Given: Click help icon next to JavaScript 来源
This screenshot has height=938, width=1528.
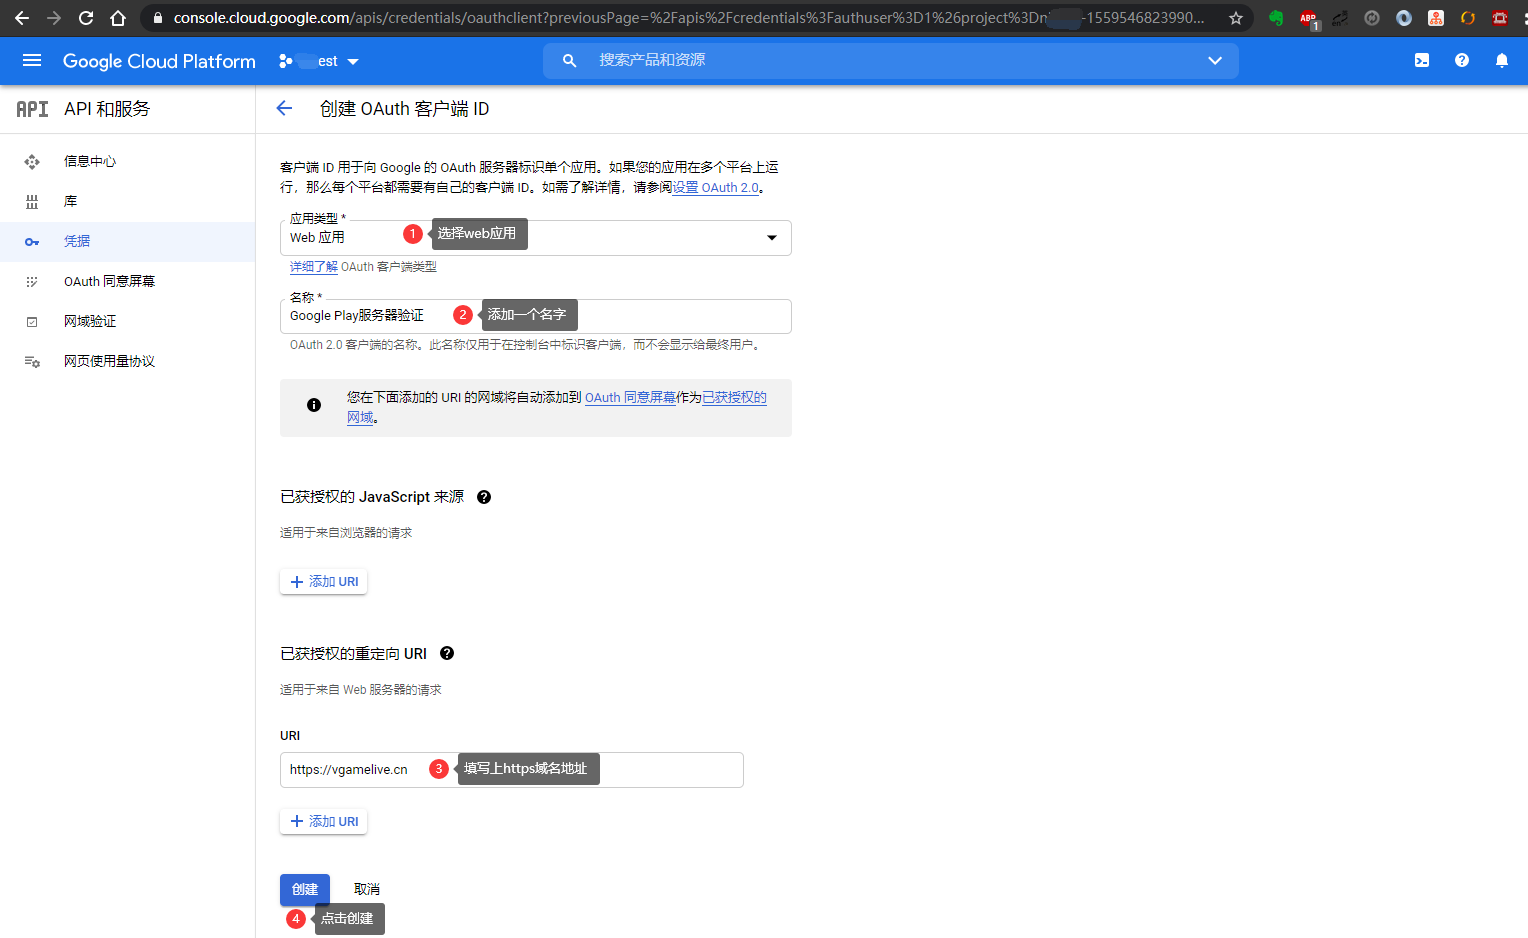Looking at the screenshot, I should pyautogui.click(x=484, y=497).
